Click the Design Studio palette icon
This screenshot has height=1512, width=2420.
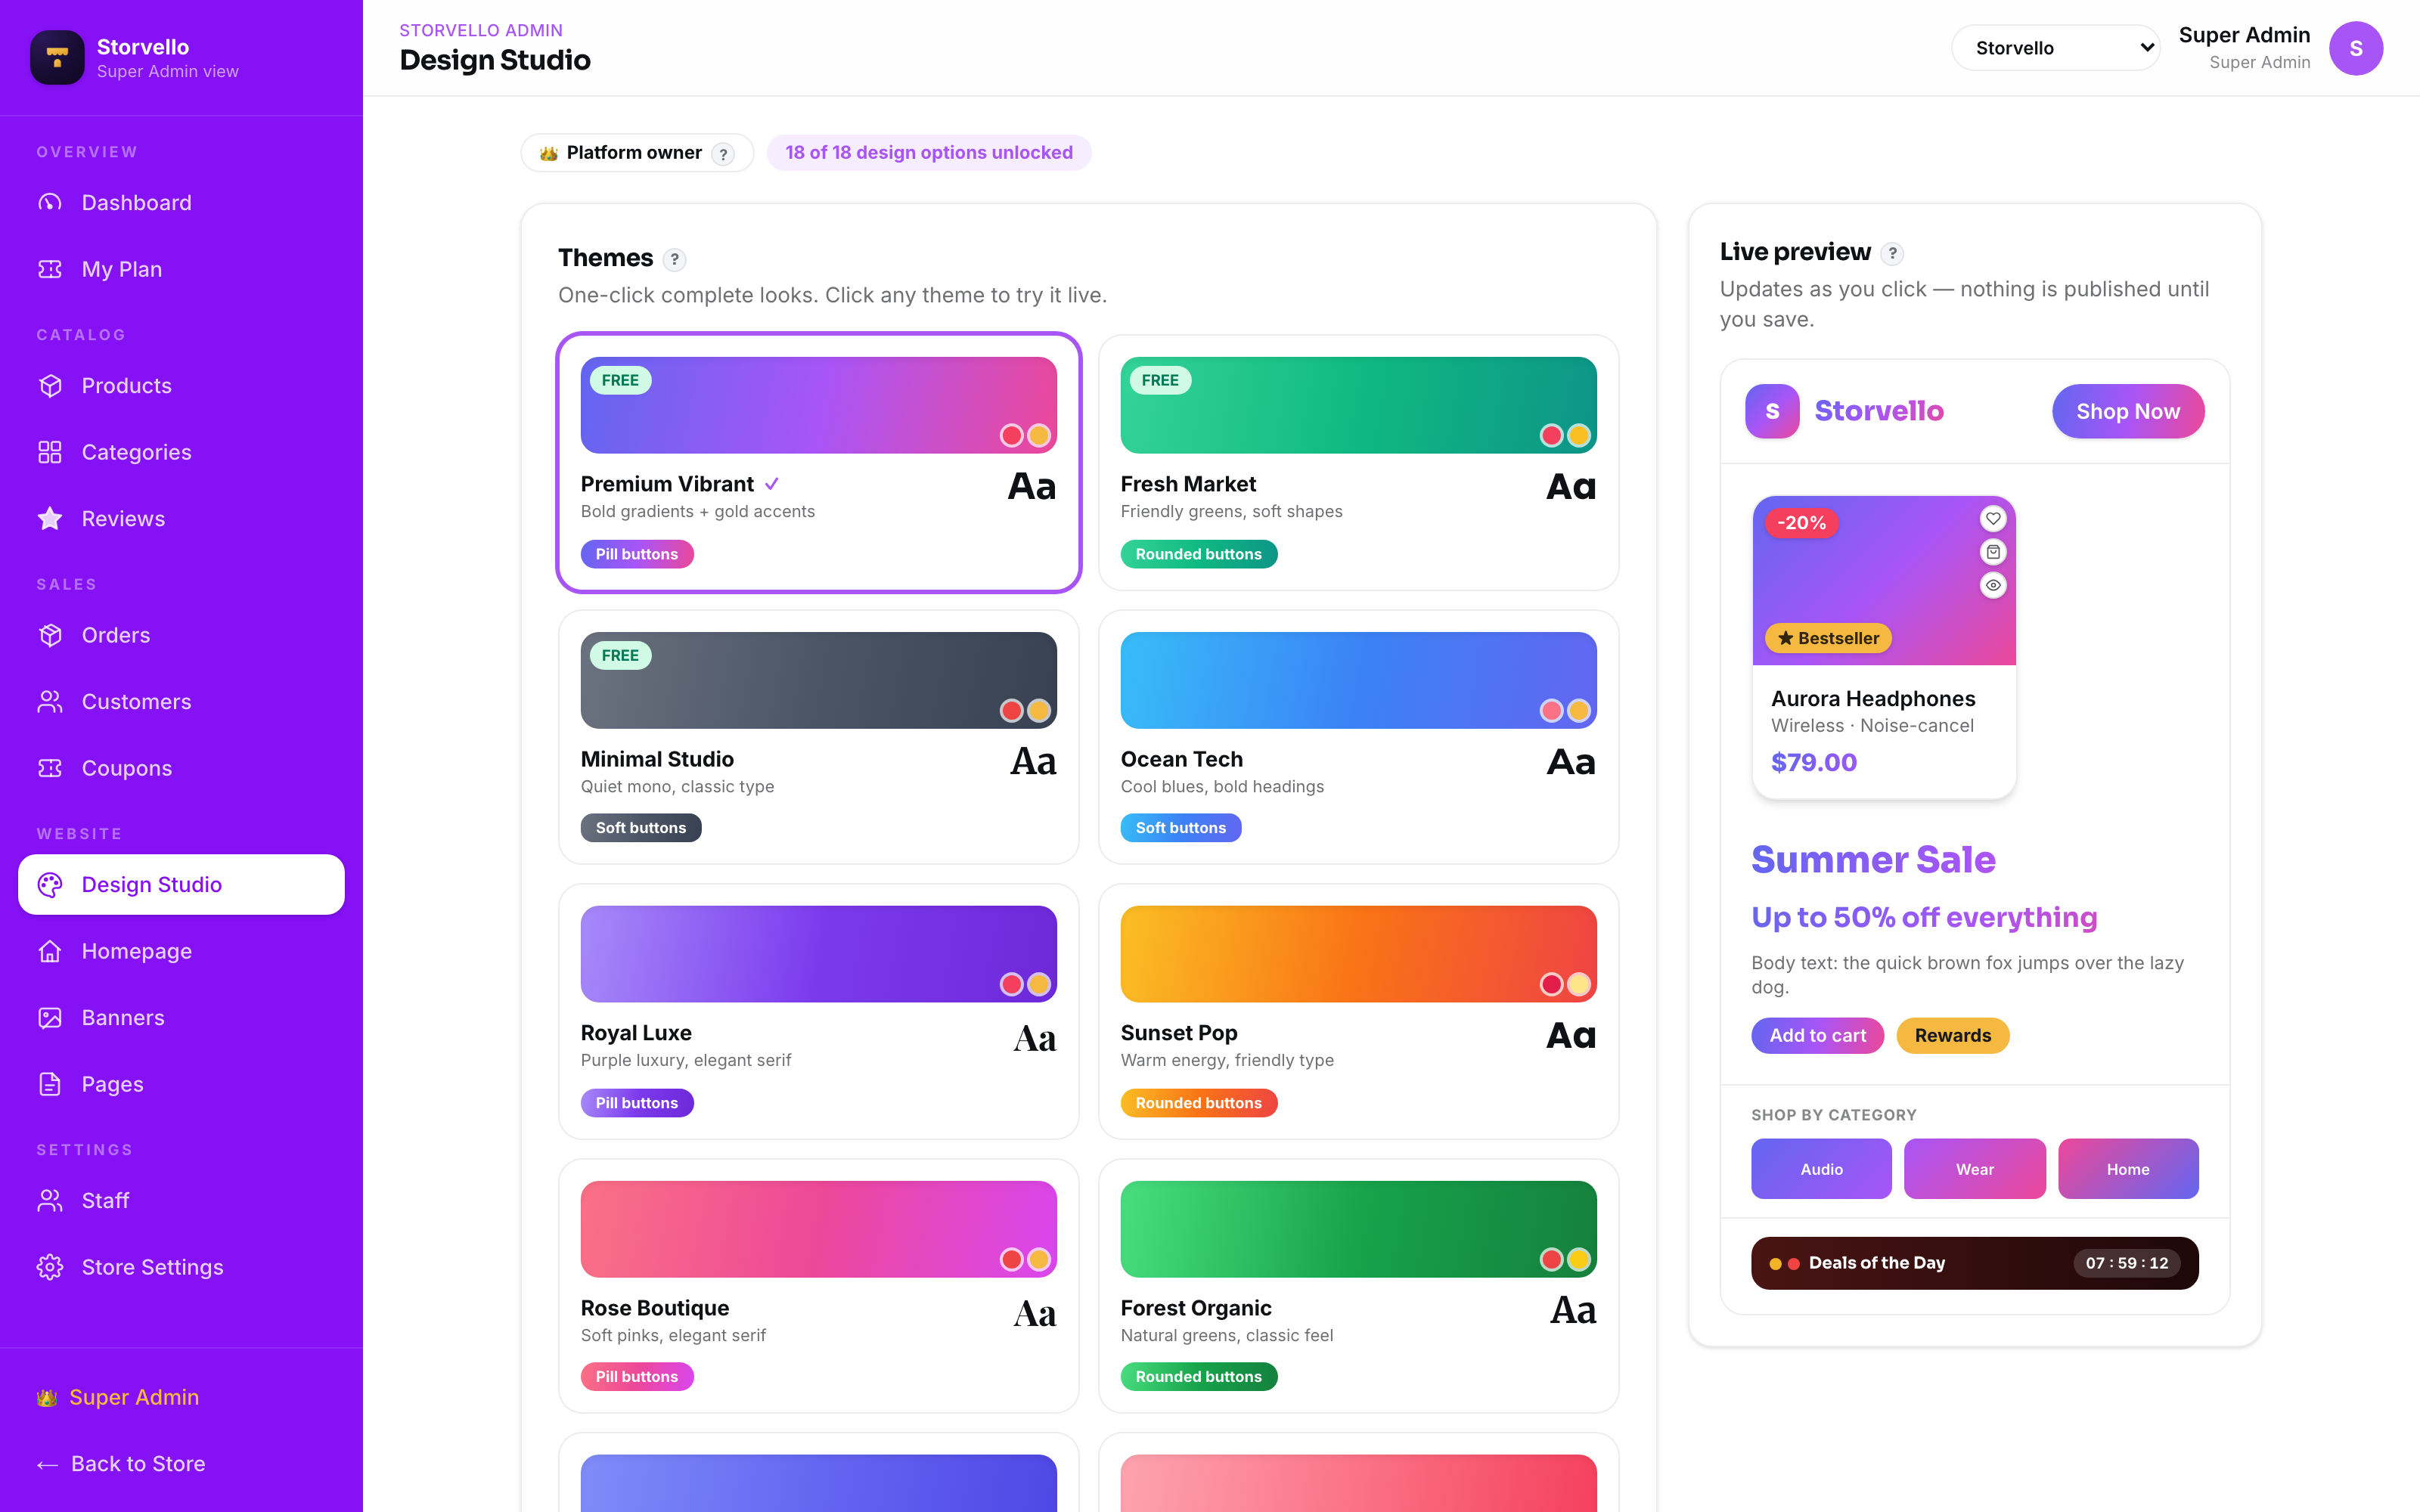pyautogui.click(x=50, y=885)
